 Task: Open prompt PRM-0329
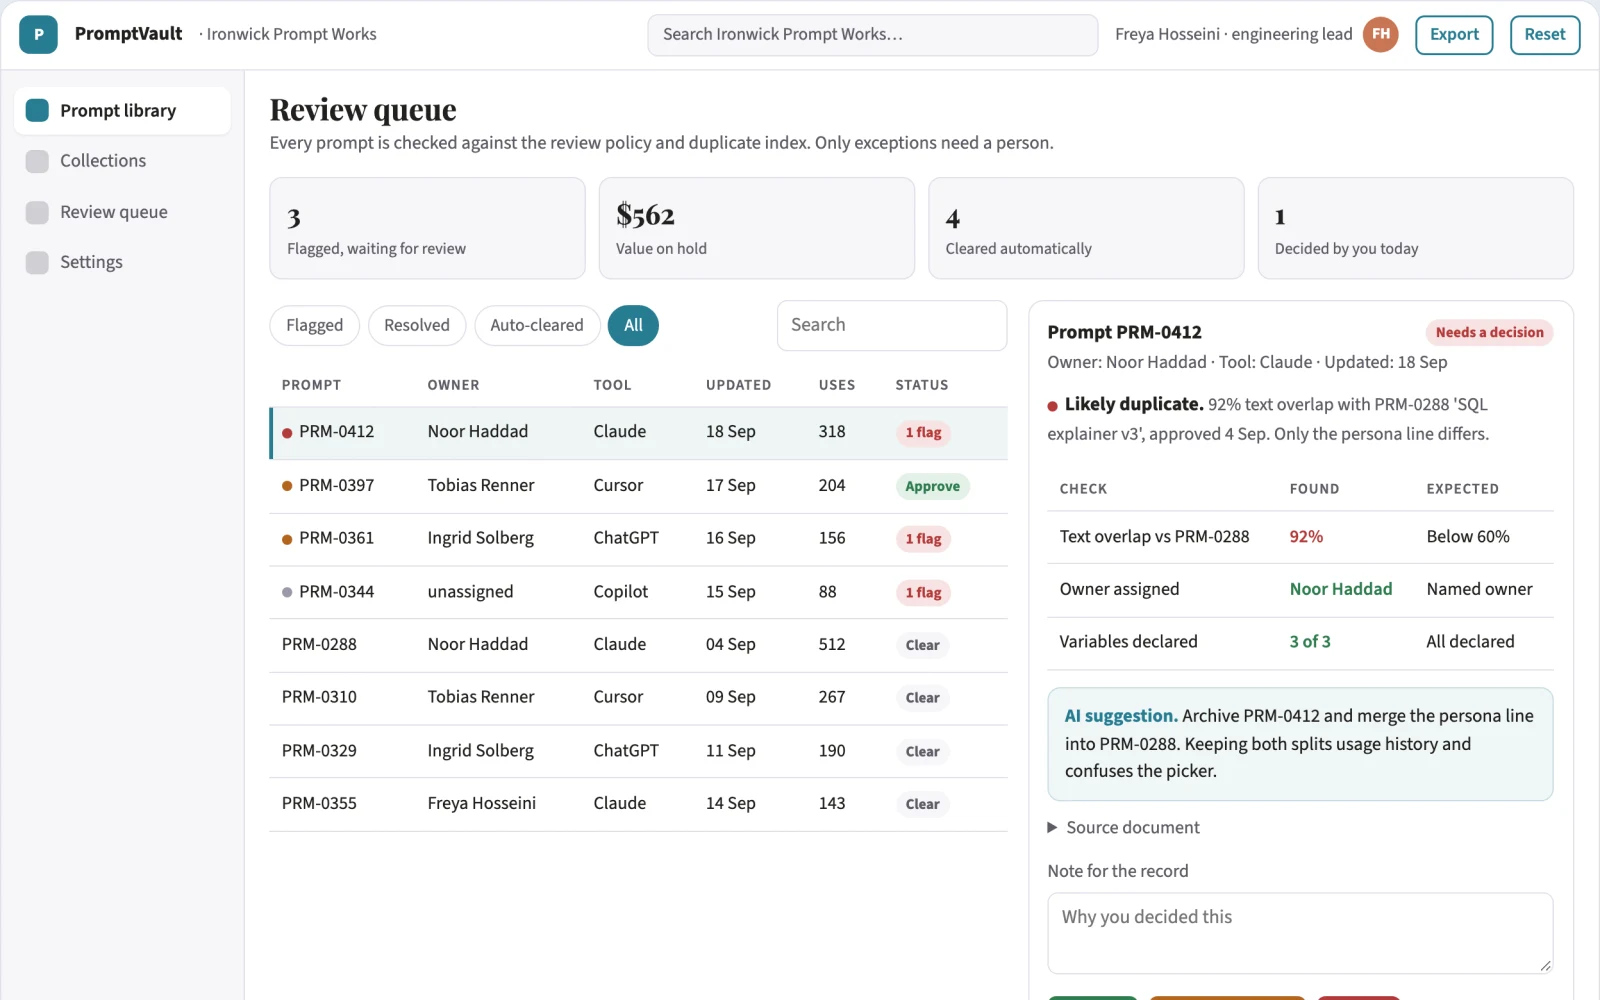click(x=638, y=751)
